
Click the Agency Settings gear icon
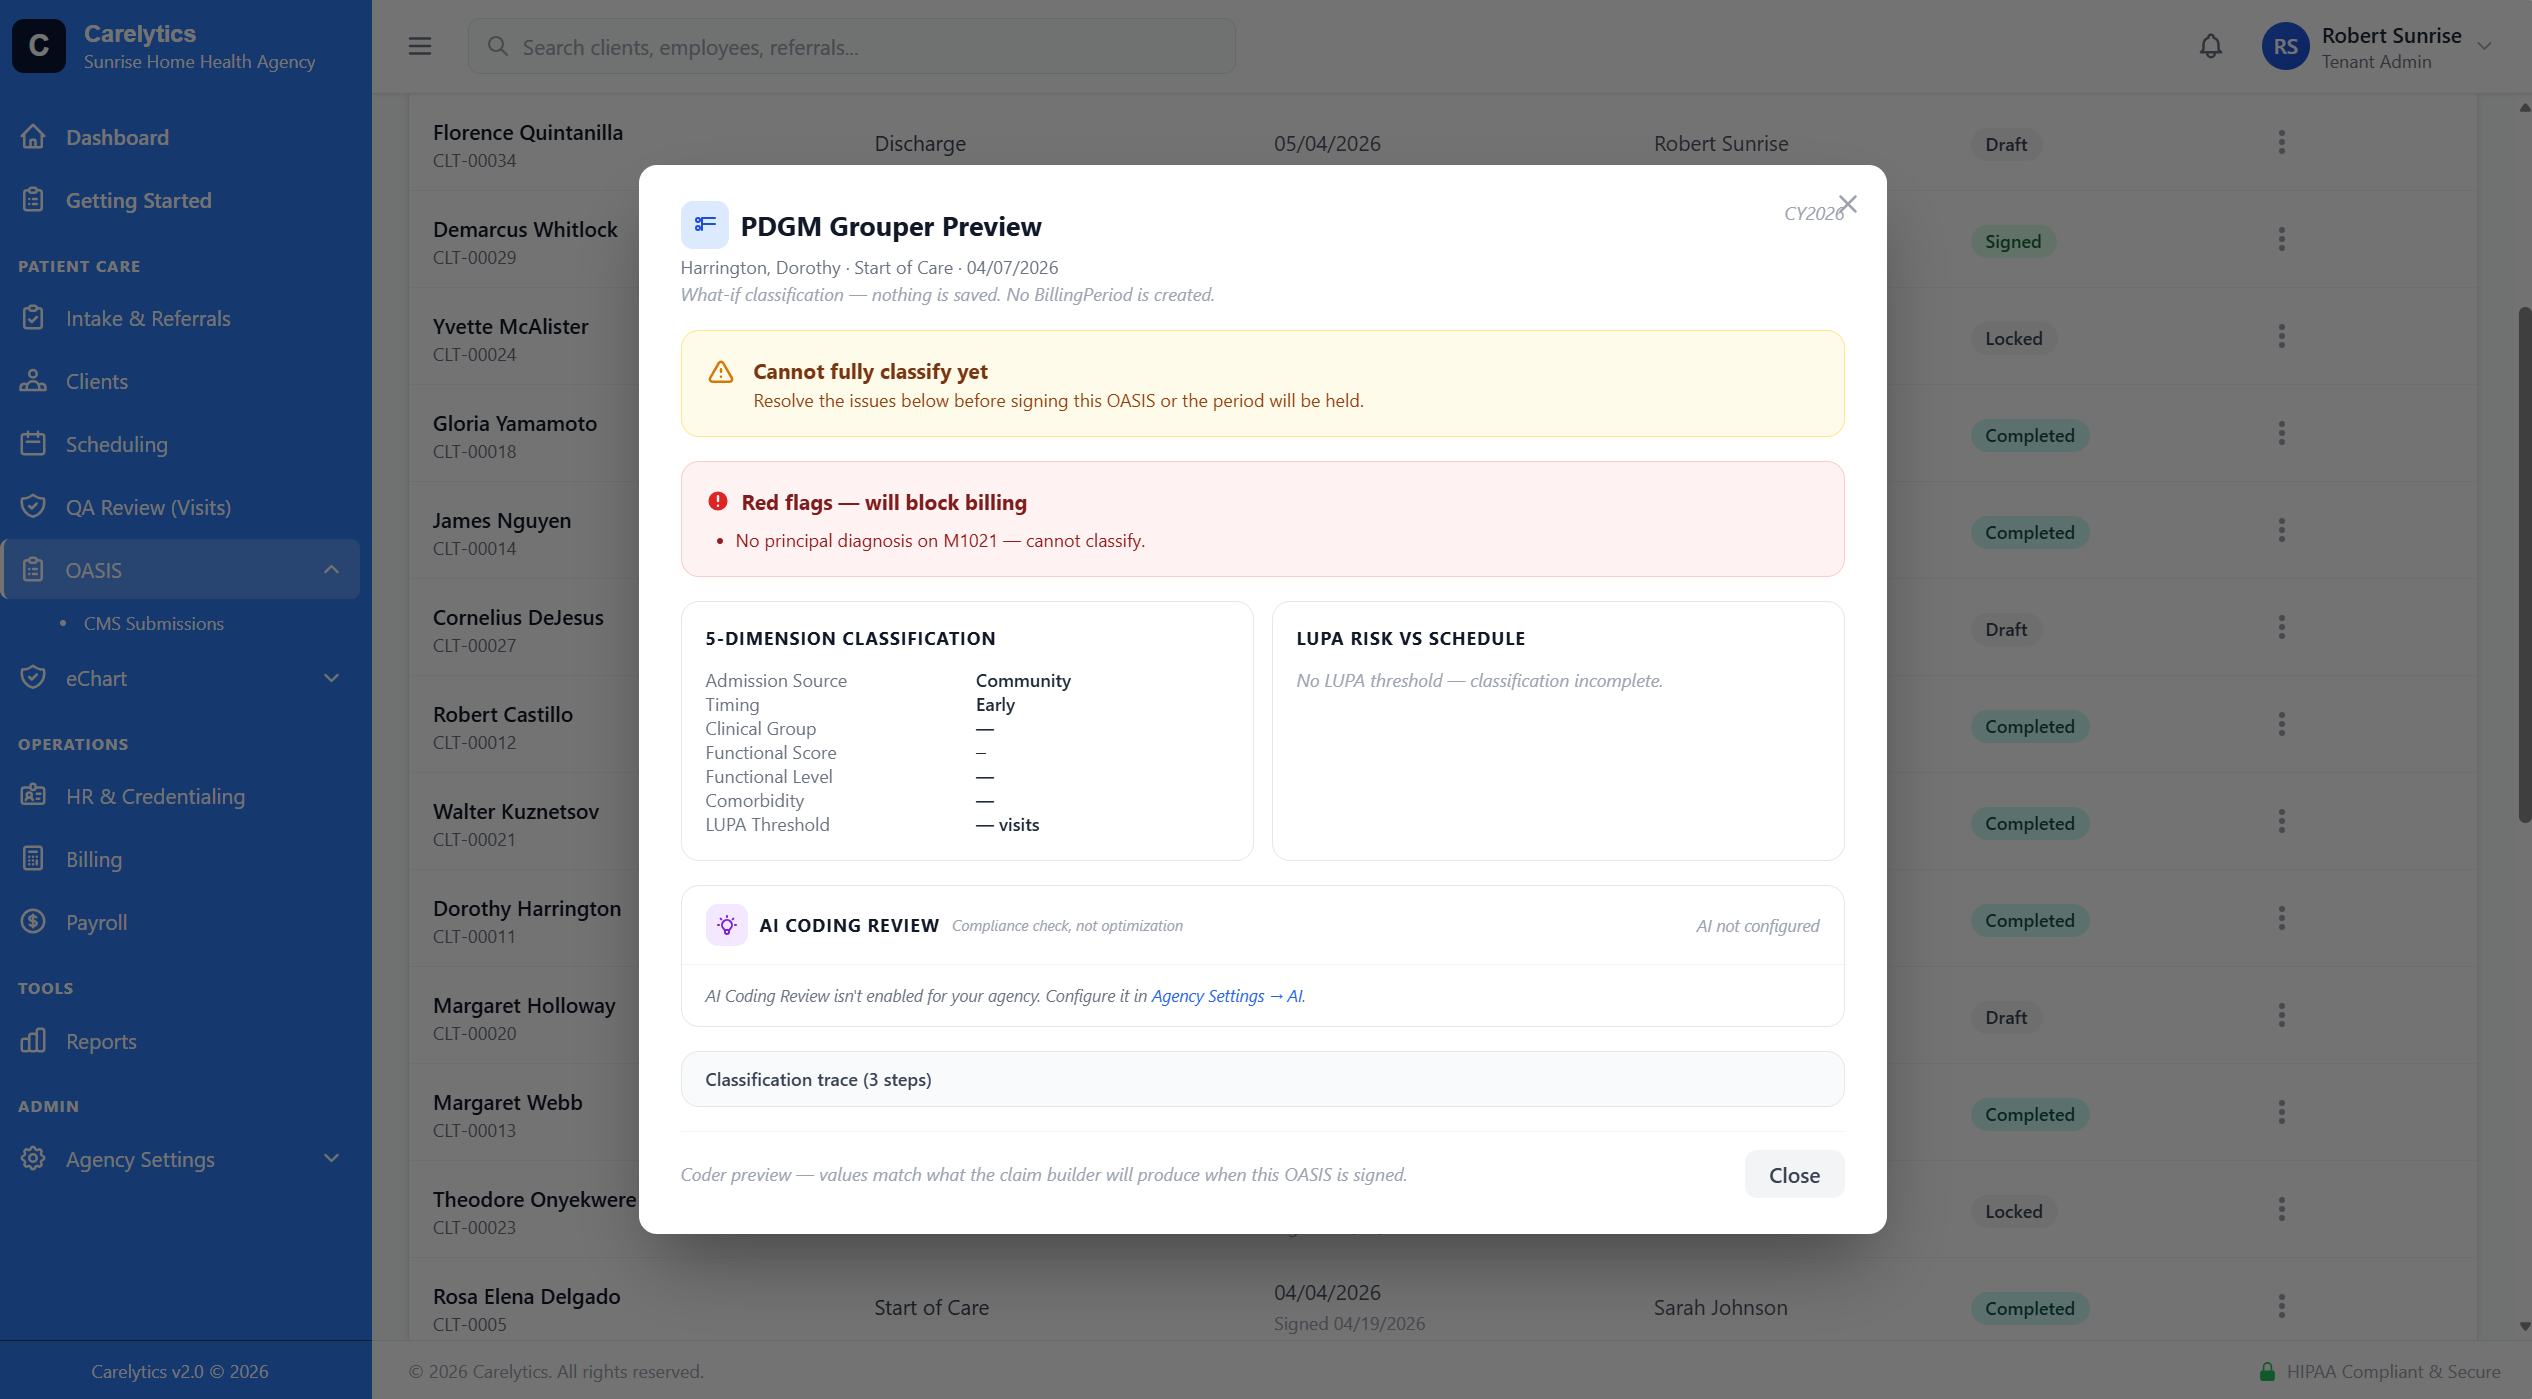click(33, 1159)
